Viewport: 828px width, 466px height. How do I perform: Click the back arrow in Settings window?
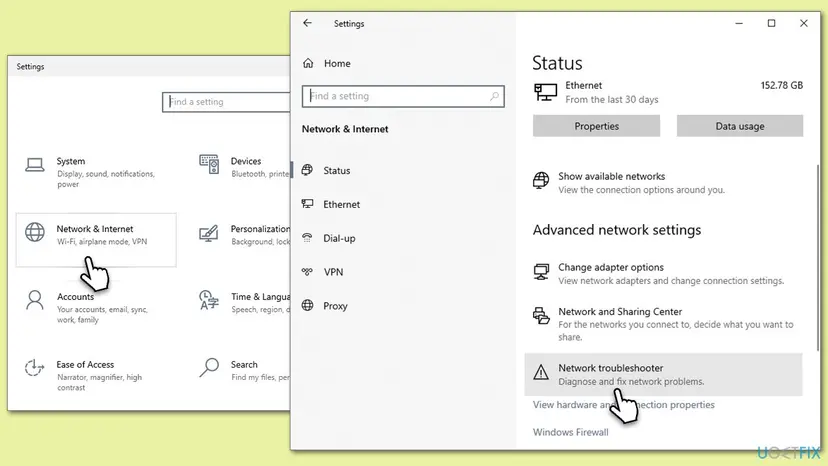pos(307,23)
